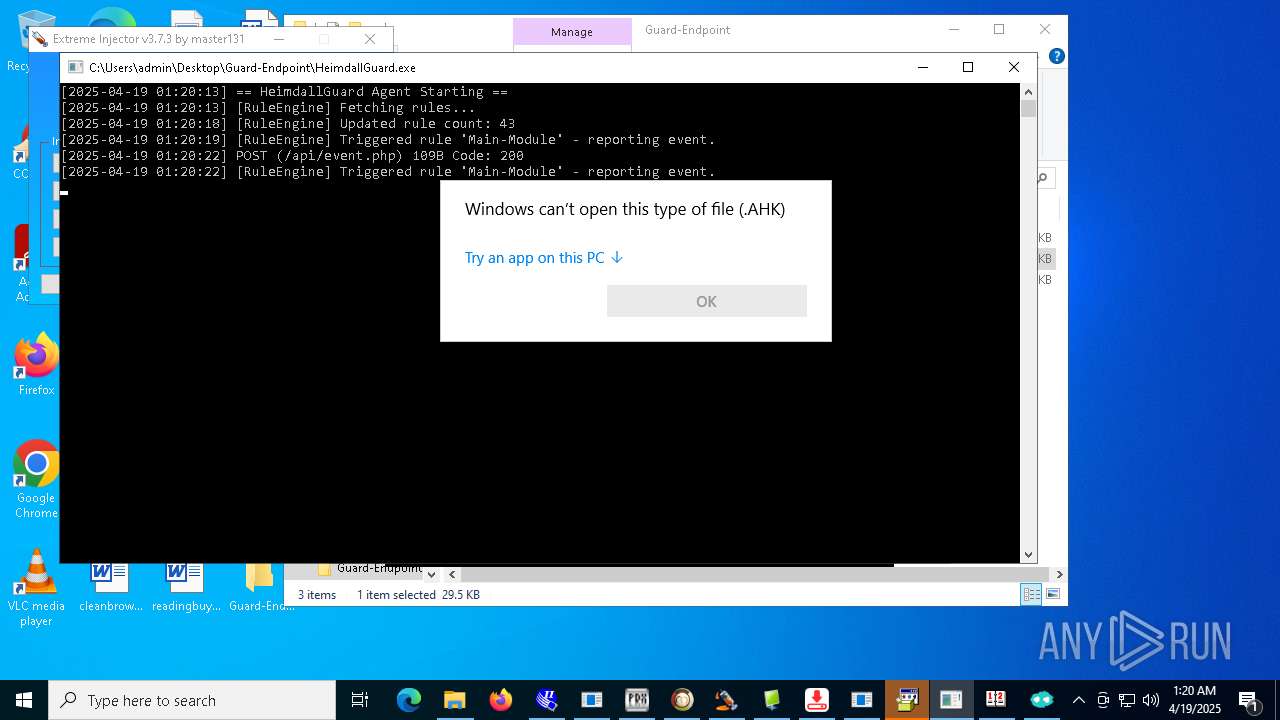
Task: Open the teal mask icon taskbar app
Action: 1042,700
